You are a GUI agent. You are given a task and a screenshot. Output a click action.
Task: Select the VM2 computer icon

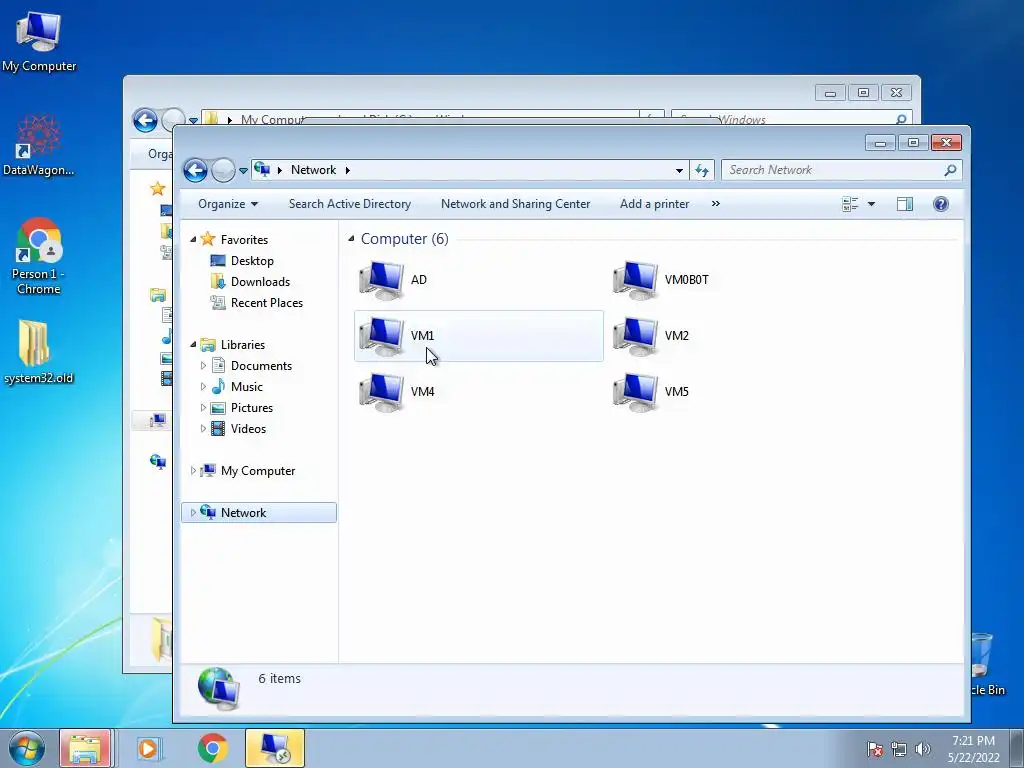tap(635, 336)
